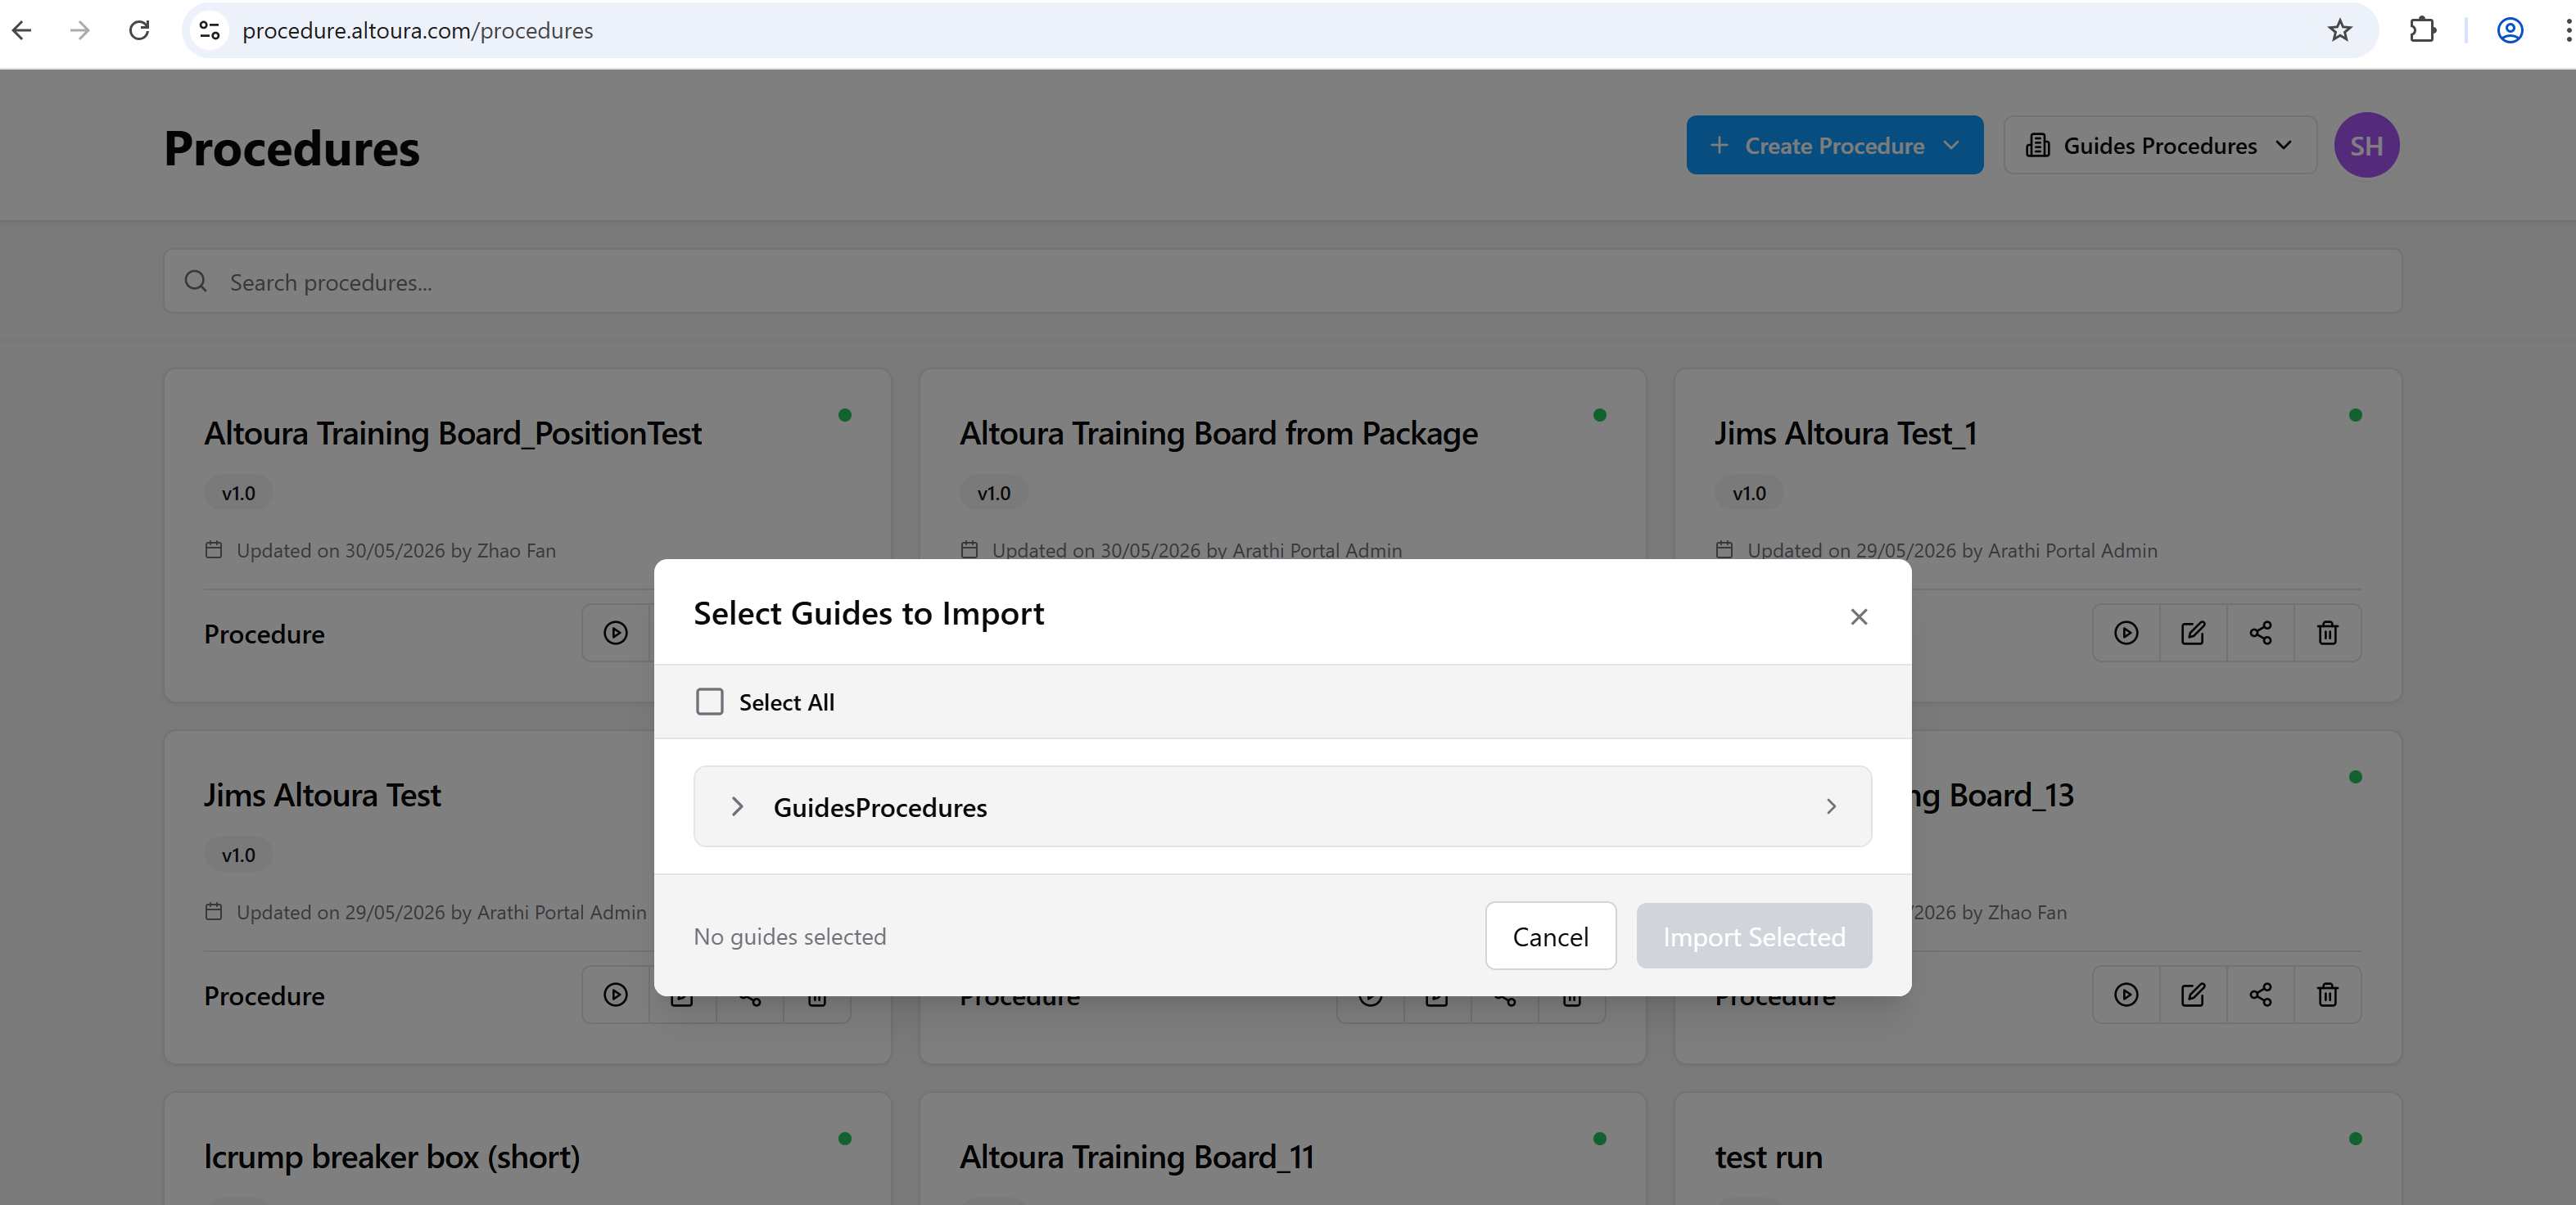Viewport: 2576px width, 1205px height.
Task: Edit the Jims Altoura Test_1 procedure
Action: pos(2193,633)
